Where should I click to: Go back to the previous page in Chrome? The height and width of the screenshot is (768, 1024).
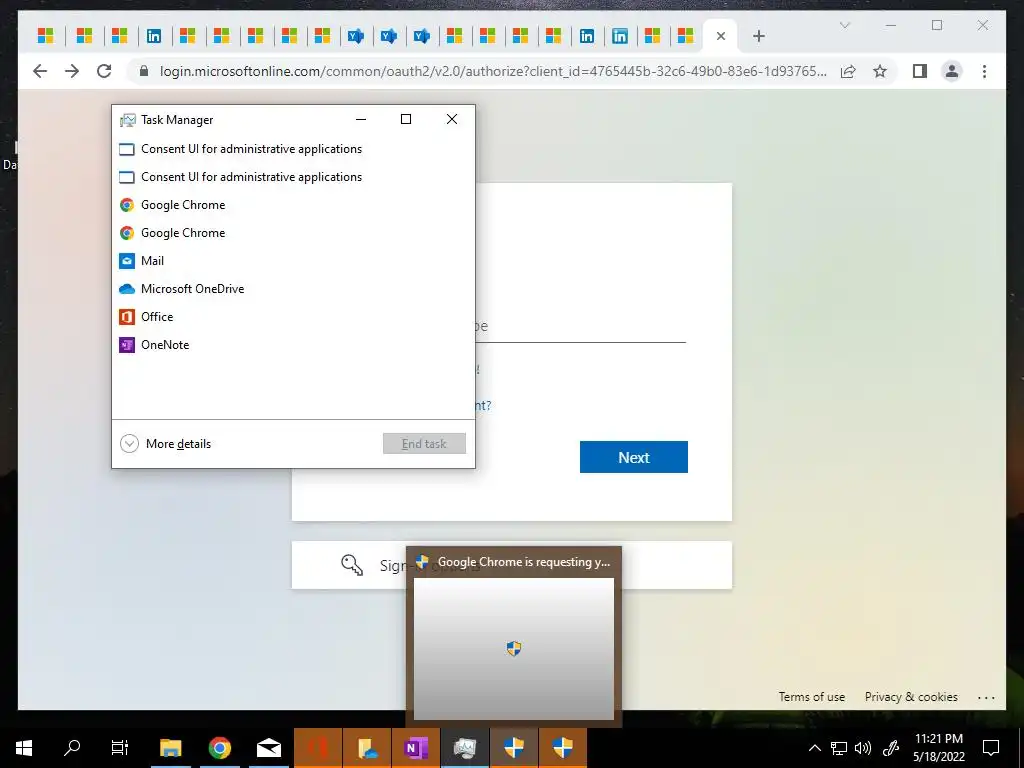click(x=40, y=71)
